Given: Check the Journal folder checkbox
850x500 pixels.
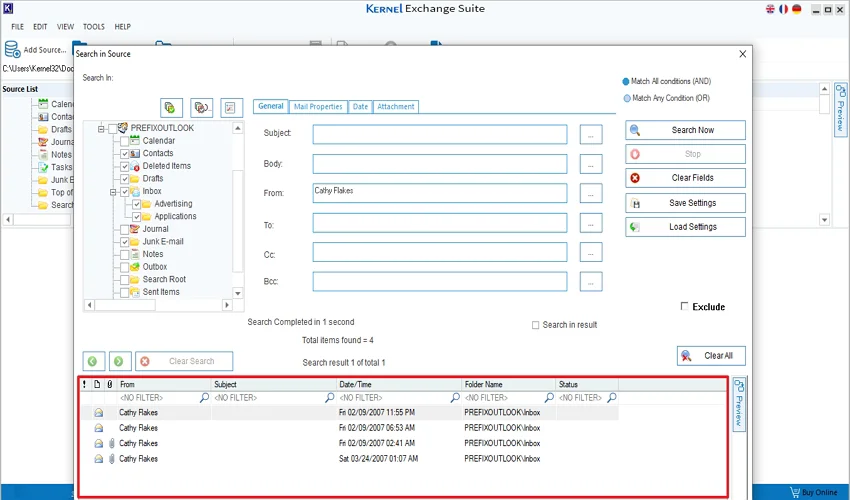Looking at the screenshot, I should tap(125, 229).
